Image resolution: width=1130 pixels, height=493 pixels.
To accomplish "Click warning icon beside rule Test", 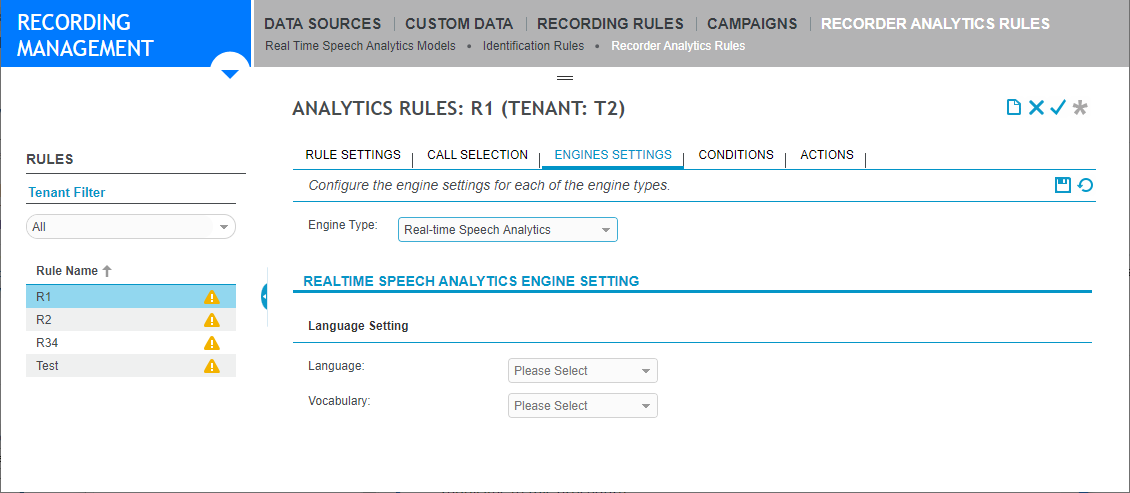I will point(211,365).
